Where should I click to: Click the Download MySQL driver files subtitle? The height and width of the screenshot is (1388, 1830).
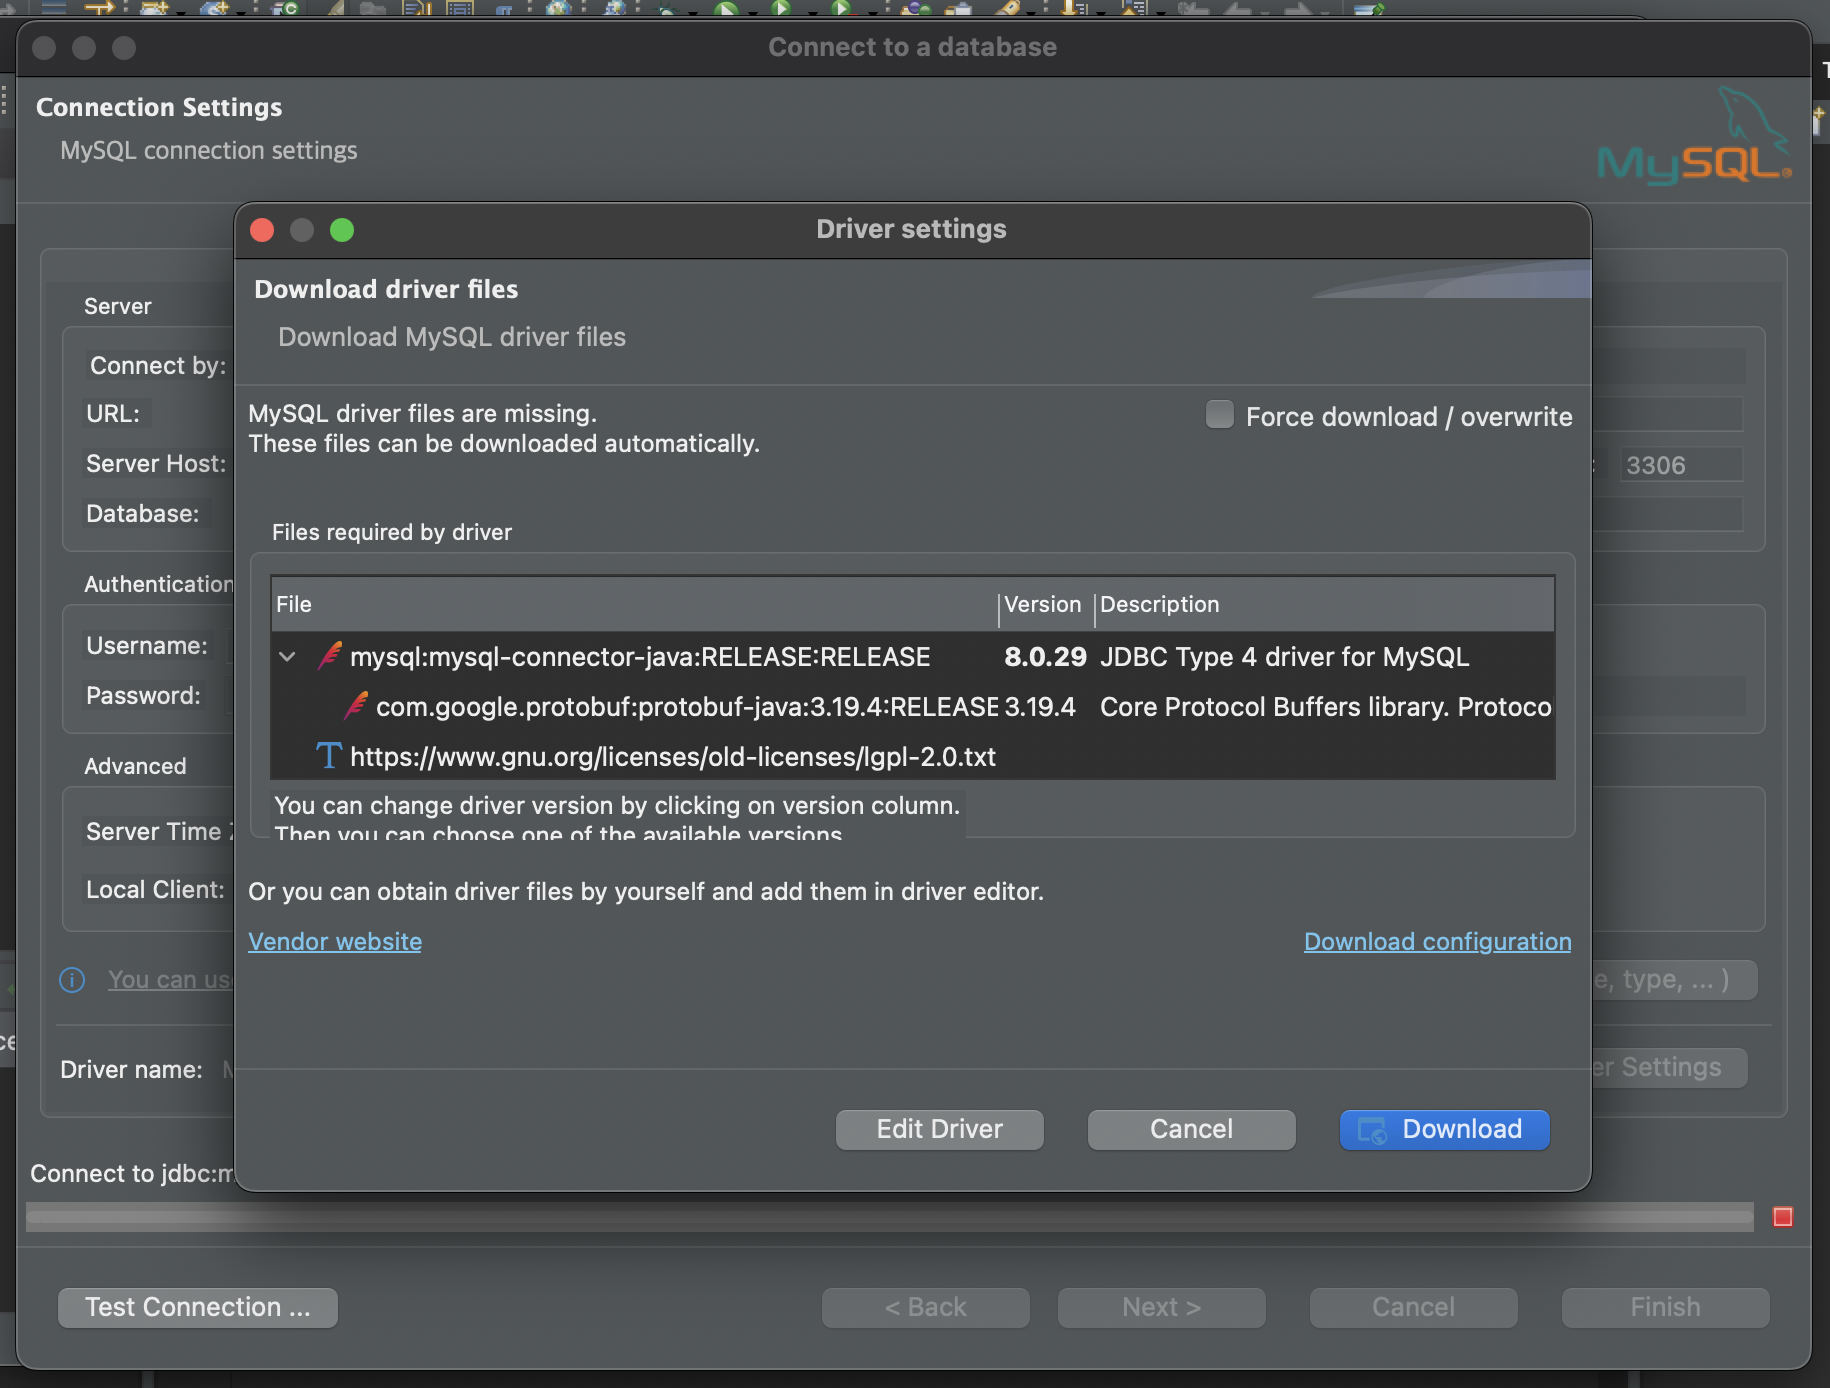pos(452,337)
